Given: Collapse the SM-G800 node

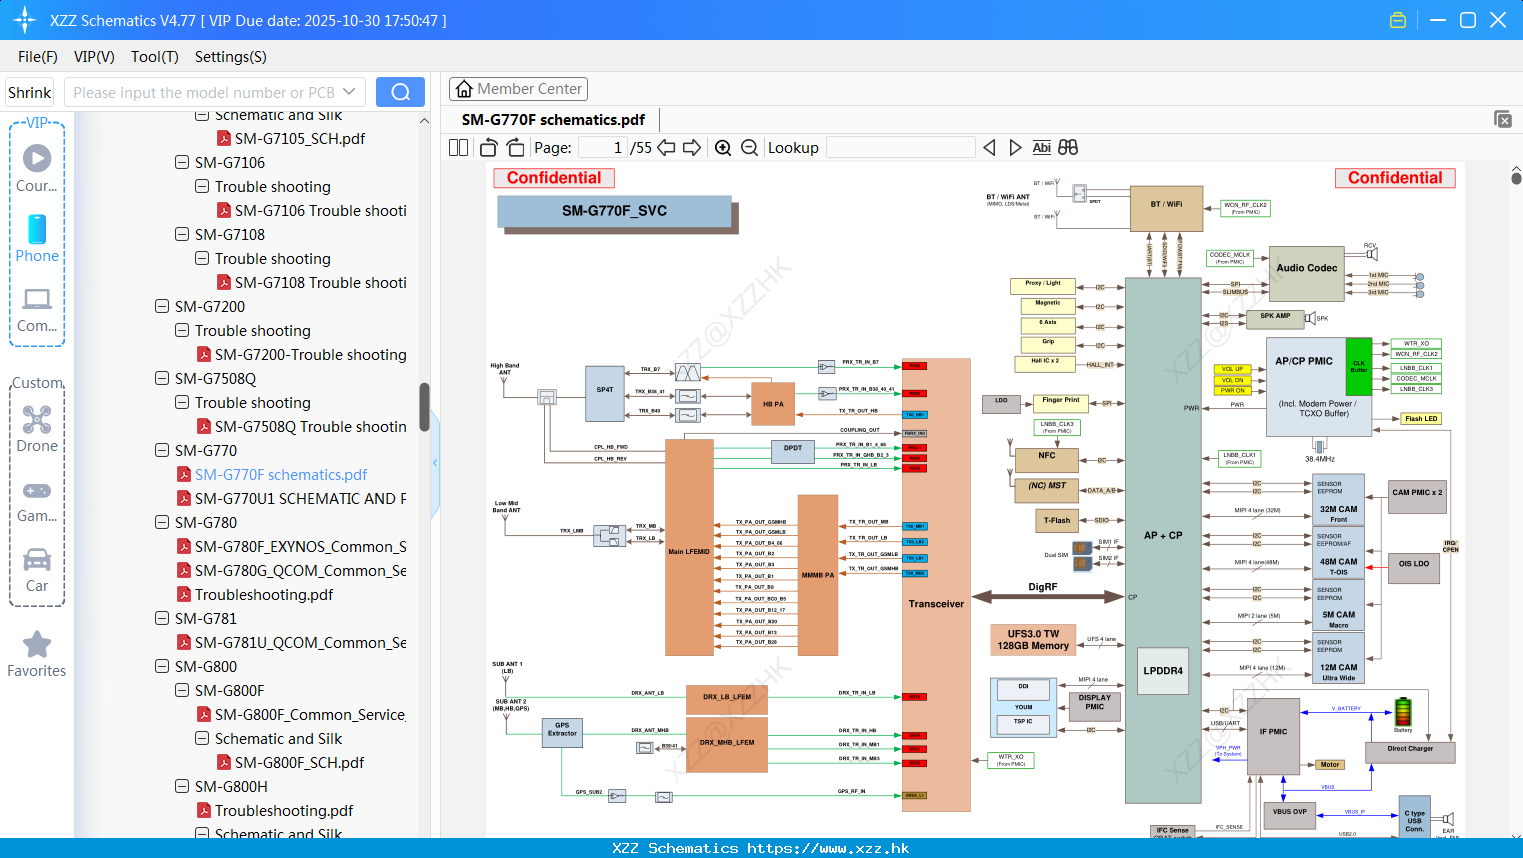Looking at the screenshot, I should (162, 666).
